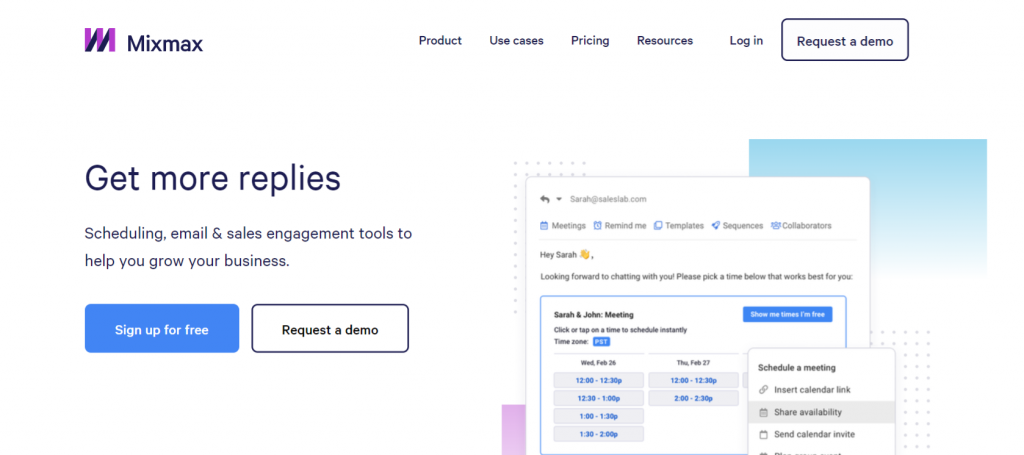The height and width of the screenshot is (455, 1024).
Task: Click the 'Get more replies' heading
Action: coord(213,178)
